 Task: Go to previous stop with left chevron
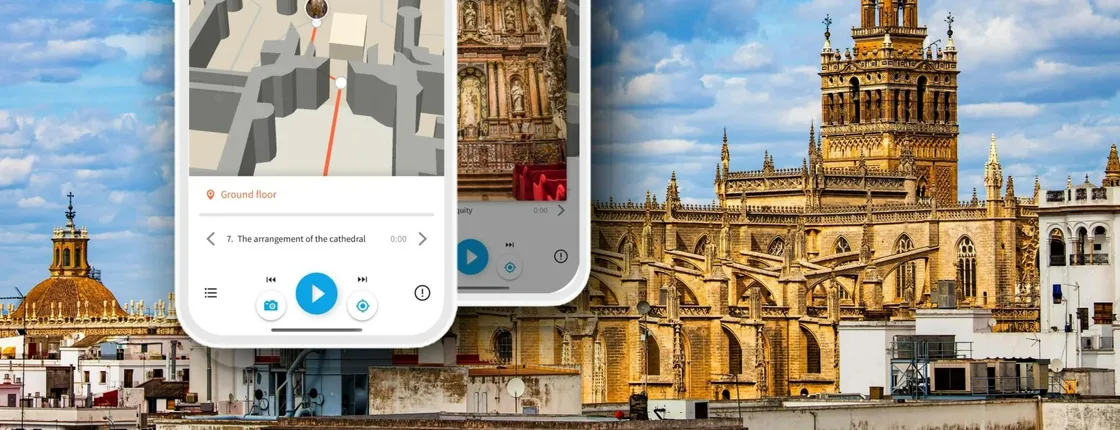point(210,239)
